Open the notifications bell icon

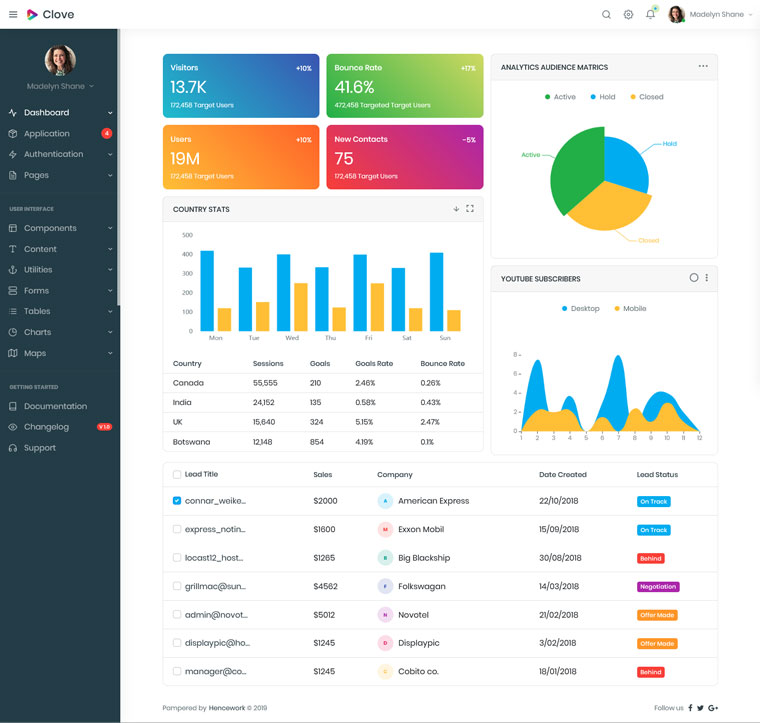651,15
